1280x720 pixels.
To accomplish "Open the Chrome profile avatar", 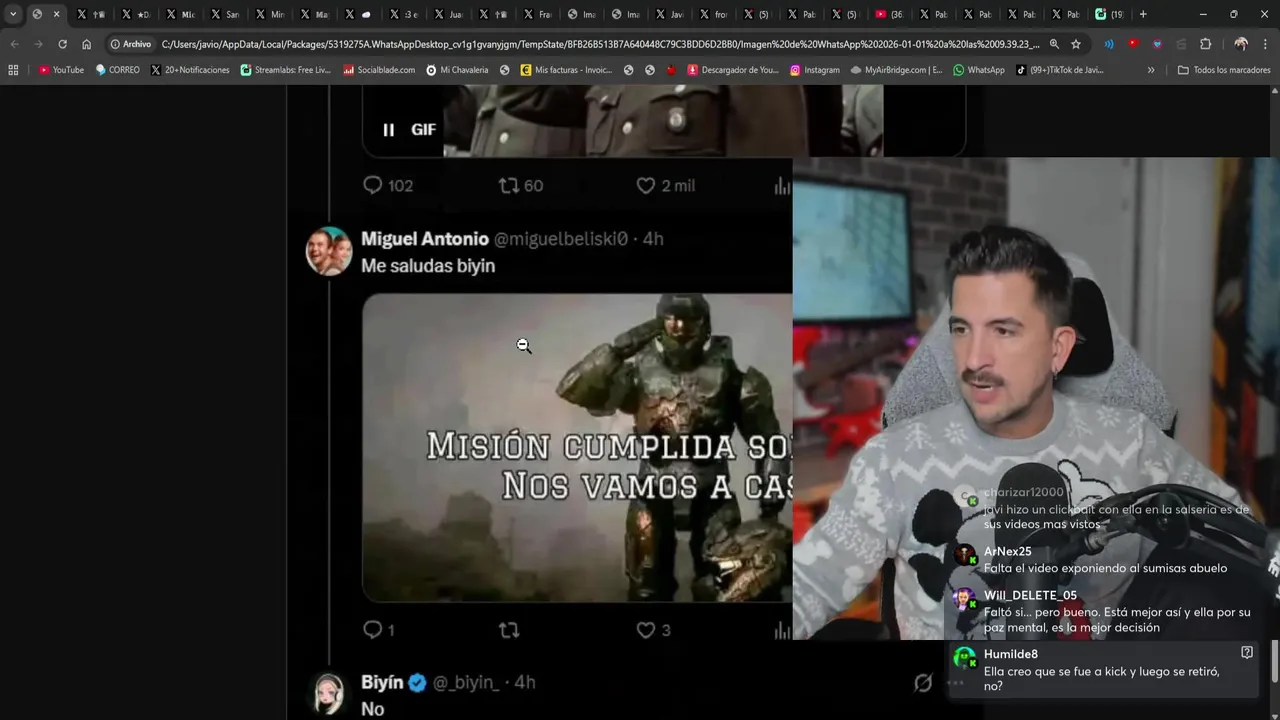I will pos(1241,44).
